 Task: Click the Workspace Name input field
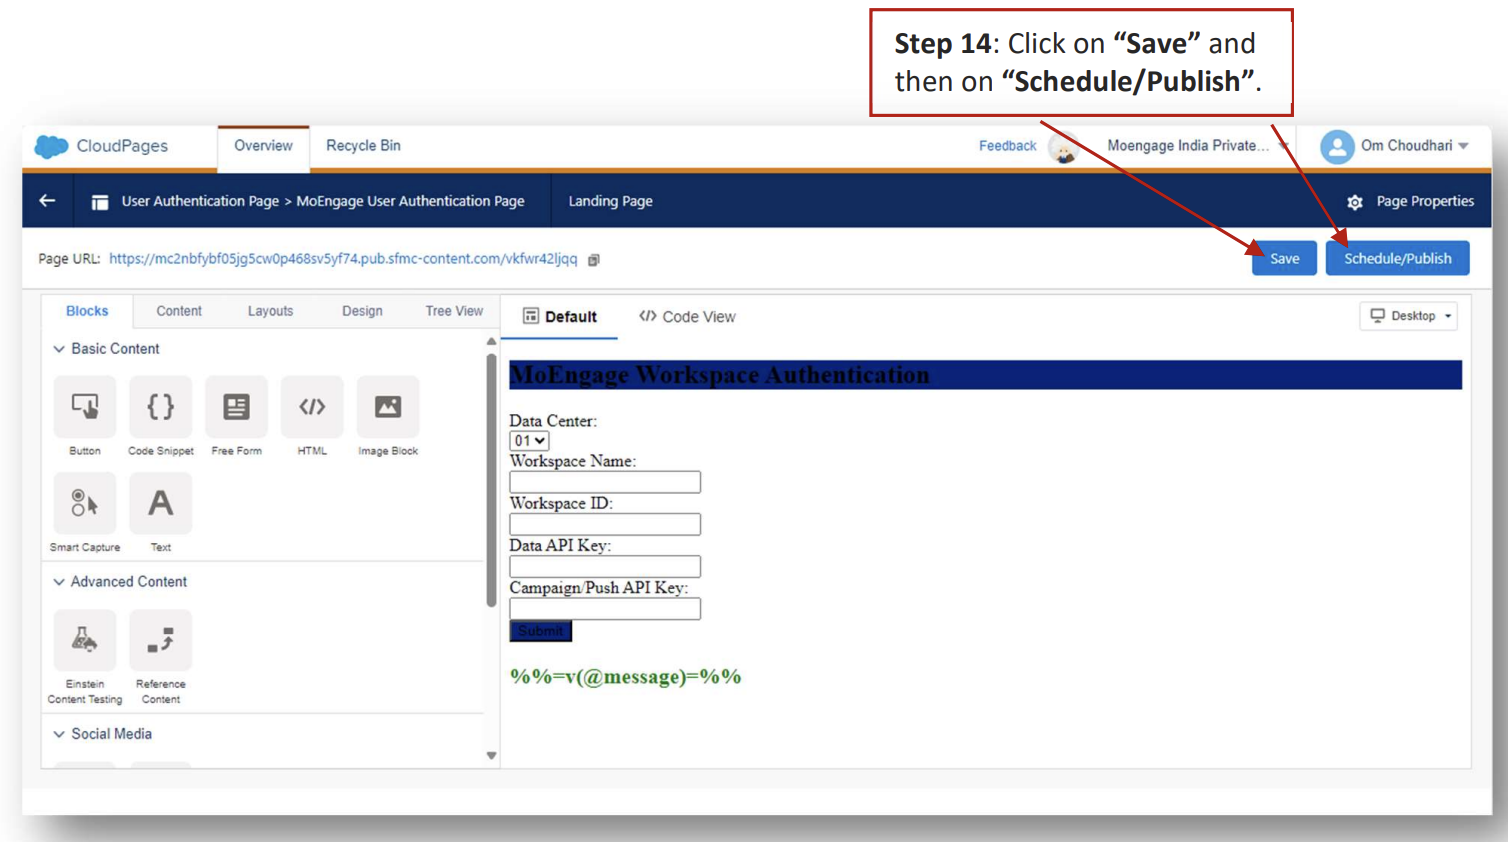(605, 482)
